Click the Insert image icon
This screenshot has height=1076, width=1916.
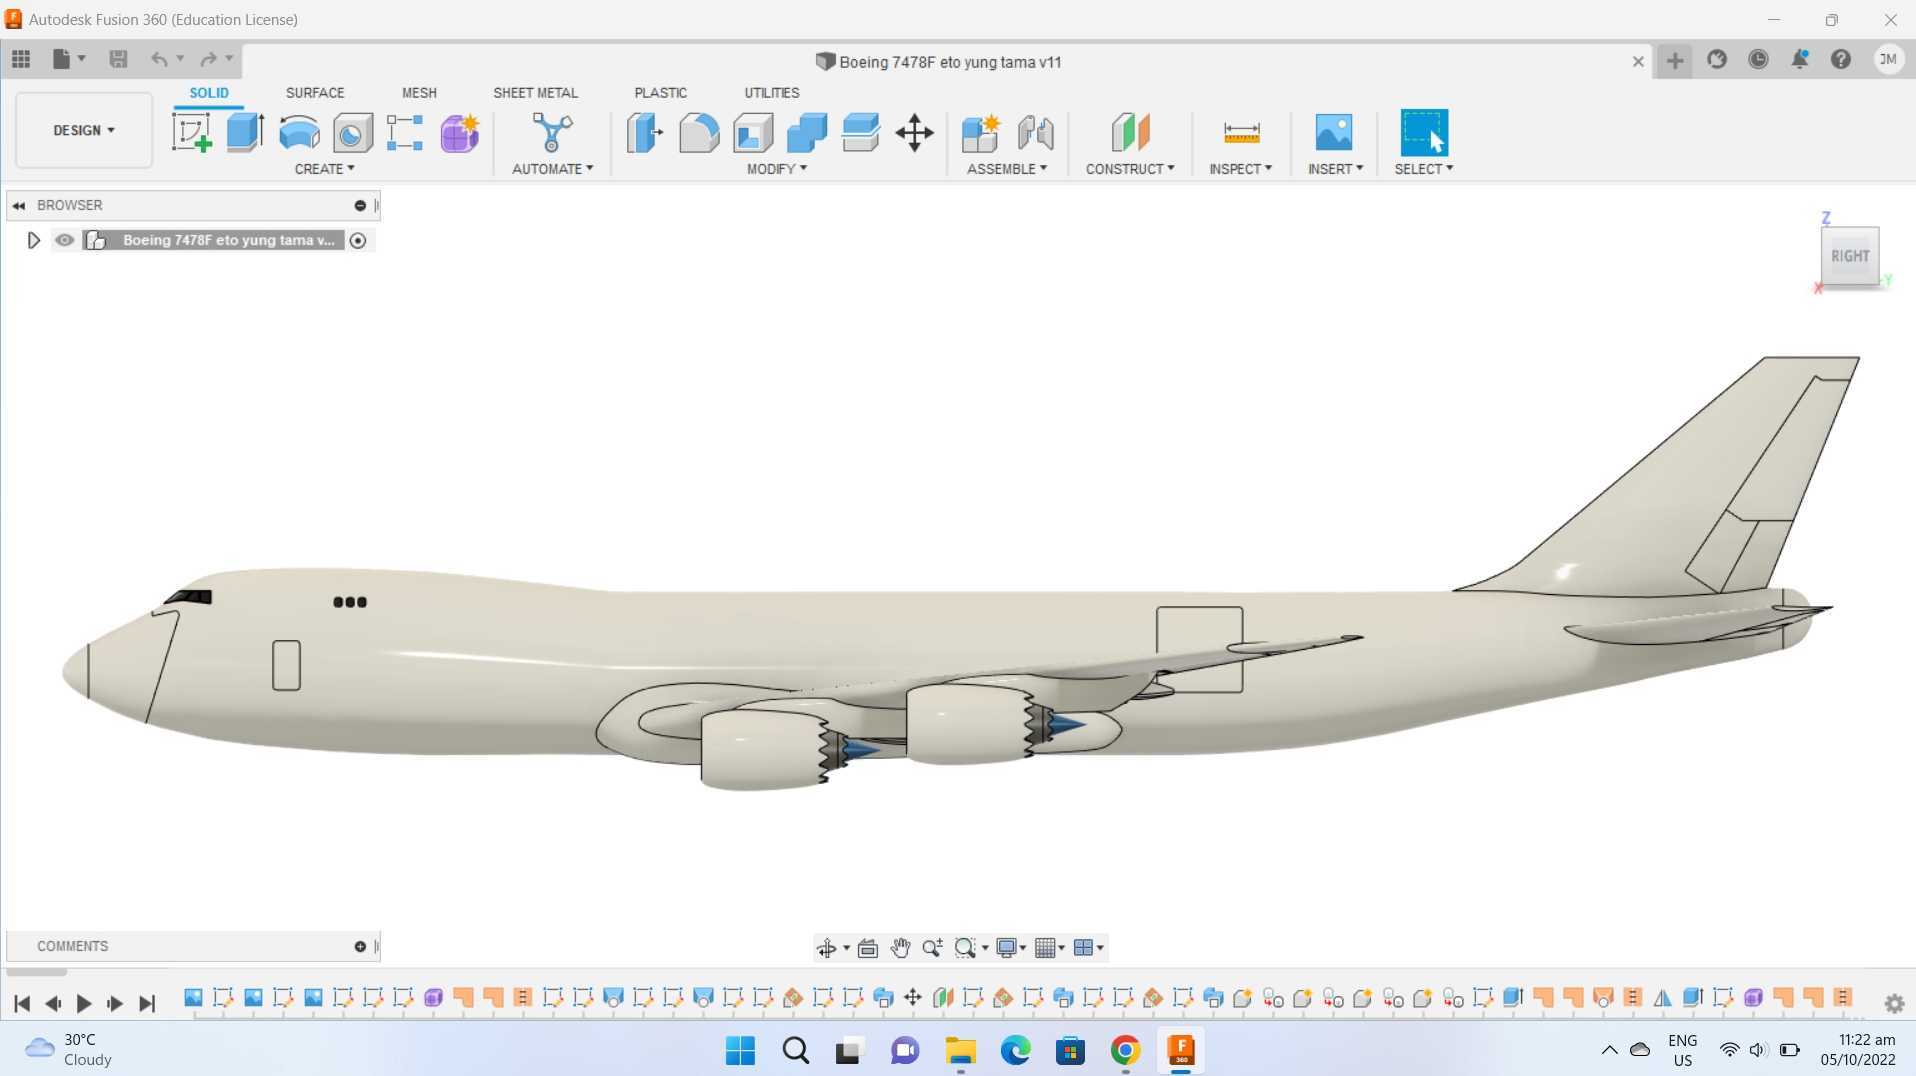click(1334, 132)
